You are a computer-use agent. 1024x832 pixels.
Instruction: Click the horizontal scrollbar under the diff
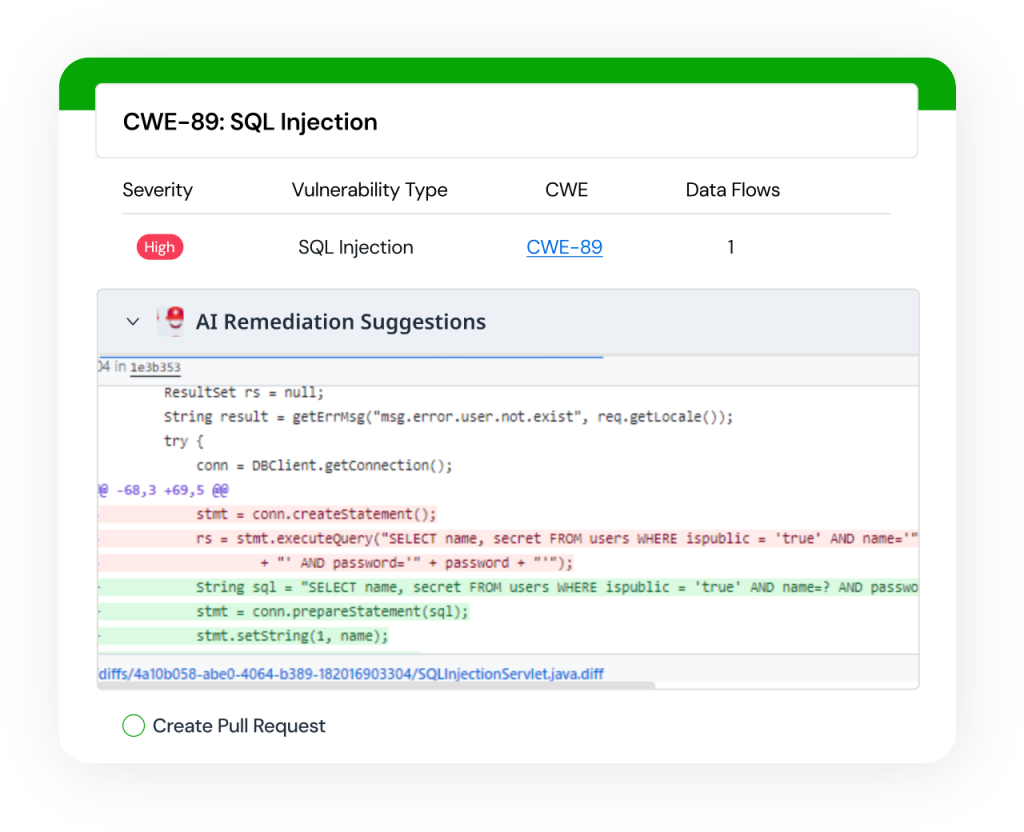coord(380,686)
